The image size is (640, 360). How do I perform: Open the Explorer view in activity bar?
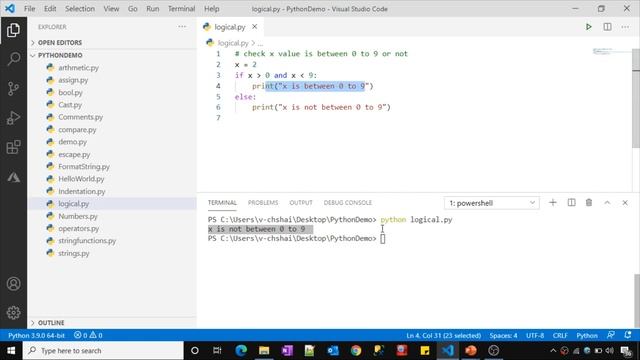coord(13,30)
